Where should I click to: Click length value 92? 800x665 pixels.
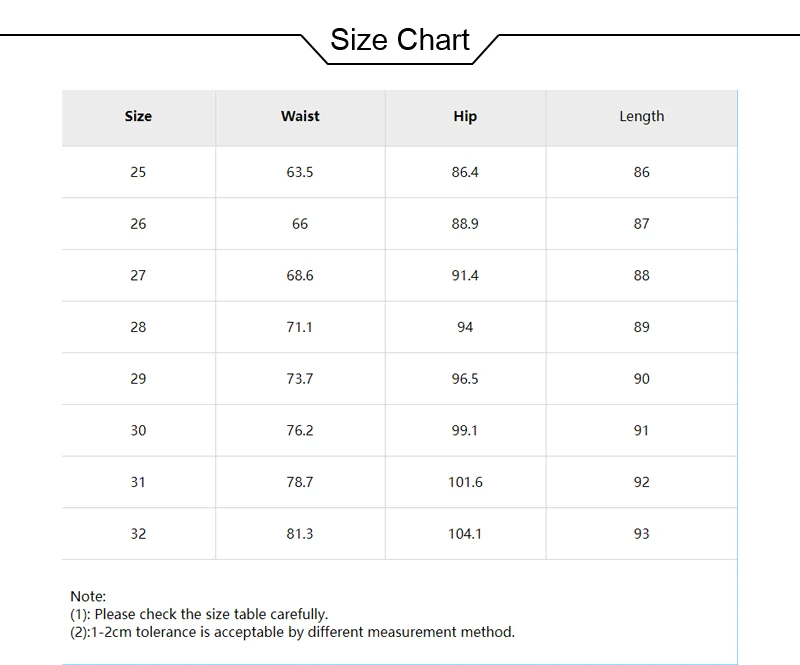(x=642, y=482)
